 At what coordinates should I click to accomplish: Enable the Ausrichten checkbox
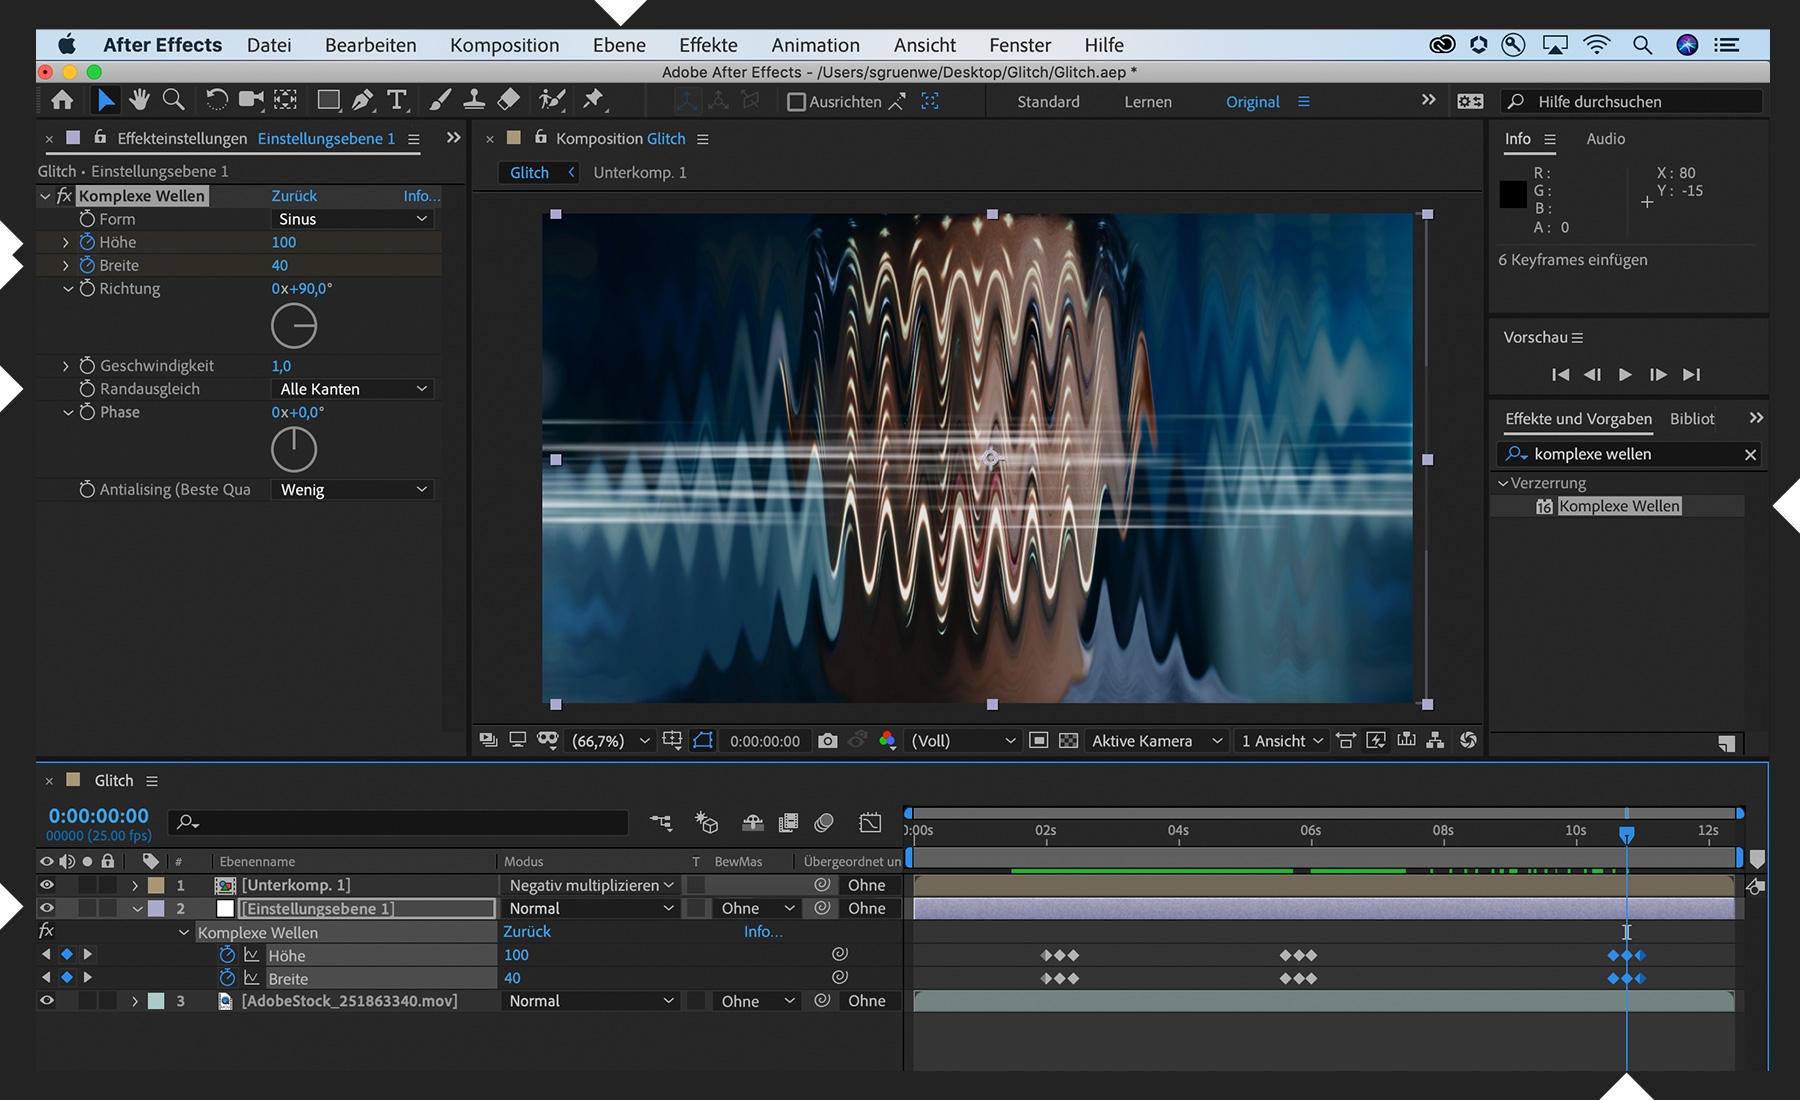click(796, 102)
